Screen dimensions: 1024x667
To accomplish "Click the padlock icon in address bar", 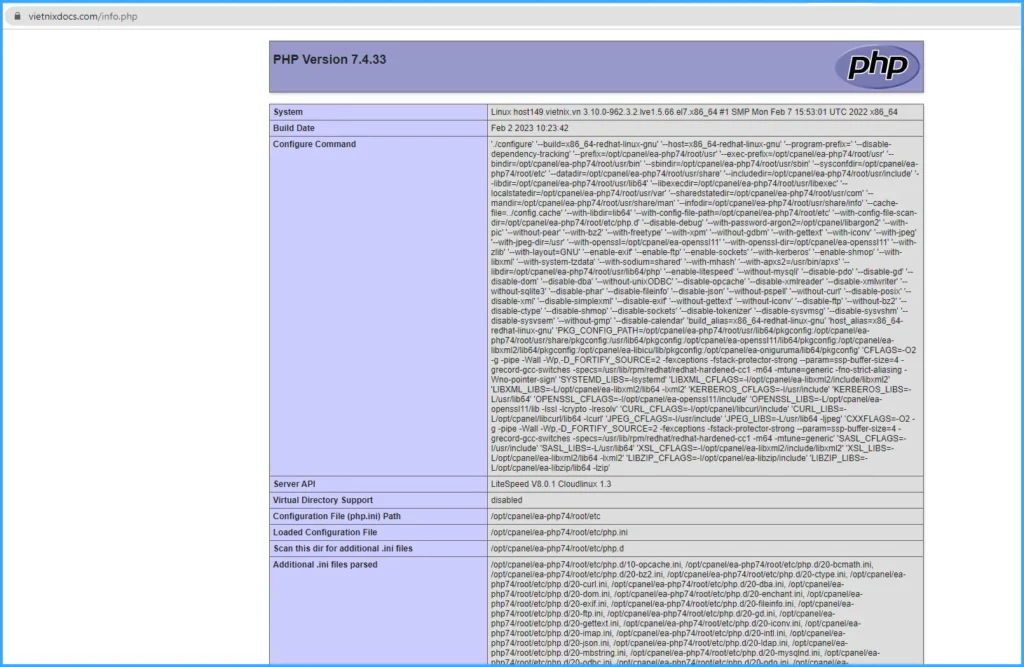I will 18,16.
